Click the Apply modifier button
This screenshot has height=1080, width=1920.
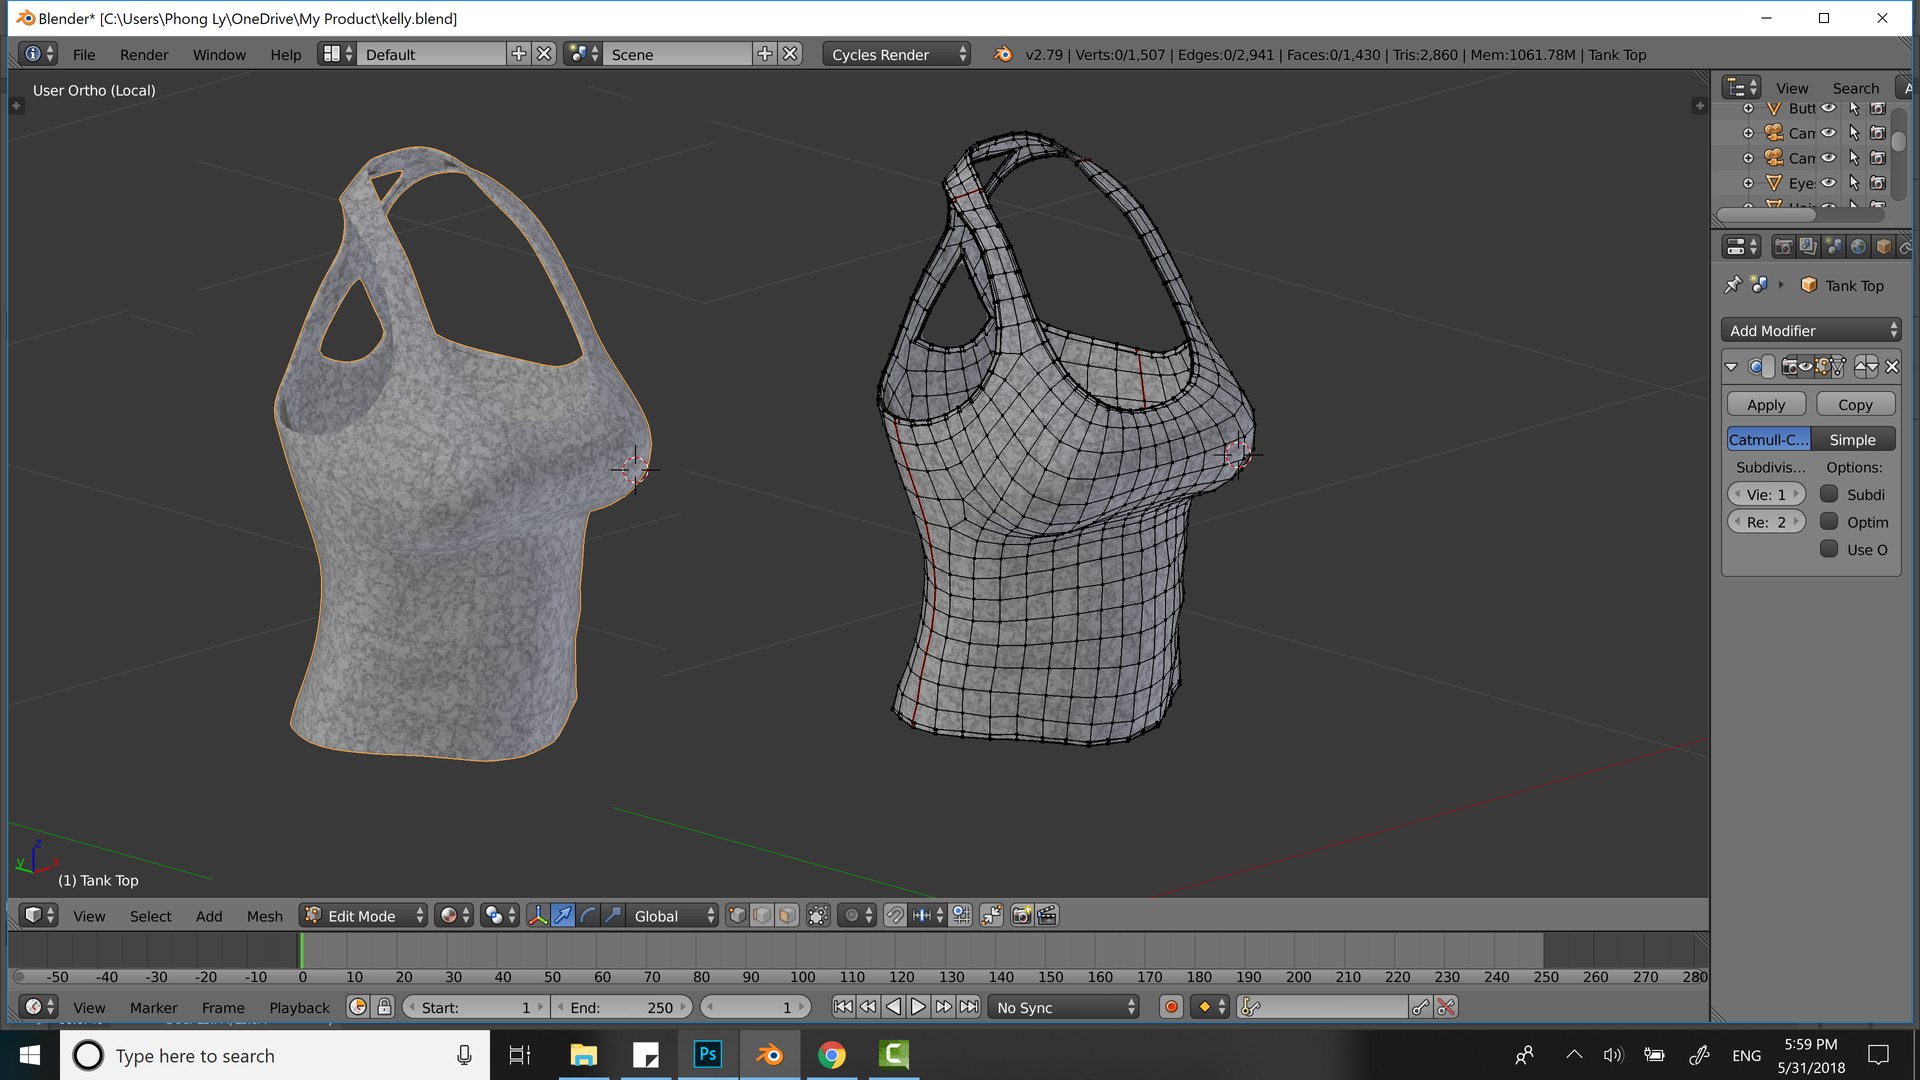1766,404
